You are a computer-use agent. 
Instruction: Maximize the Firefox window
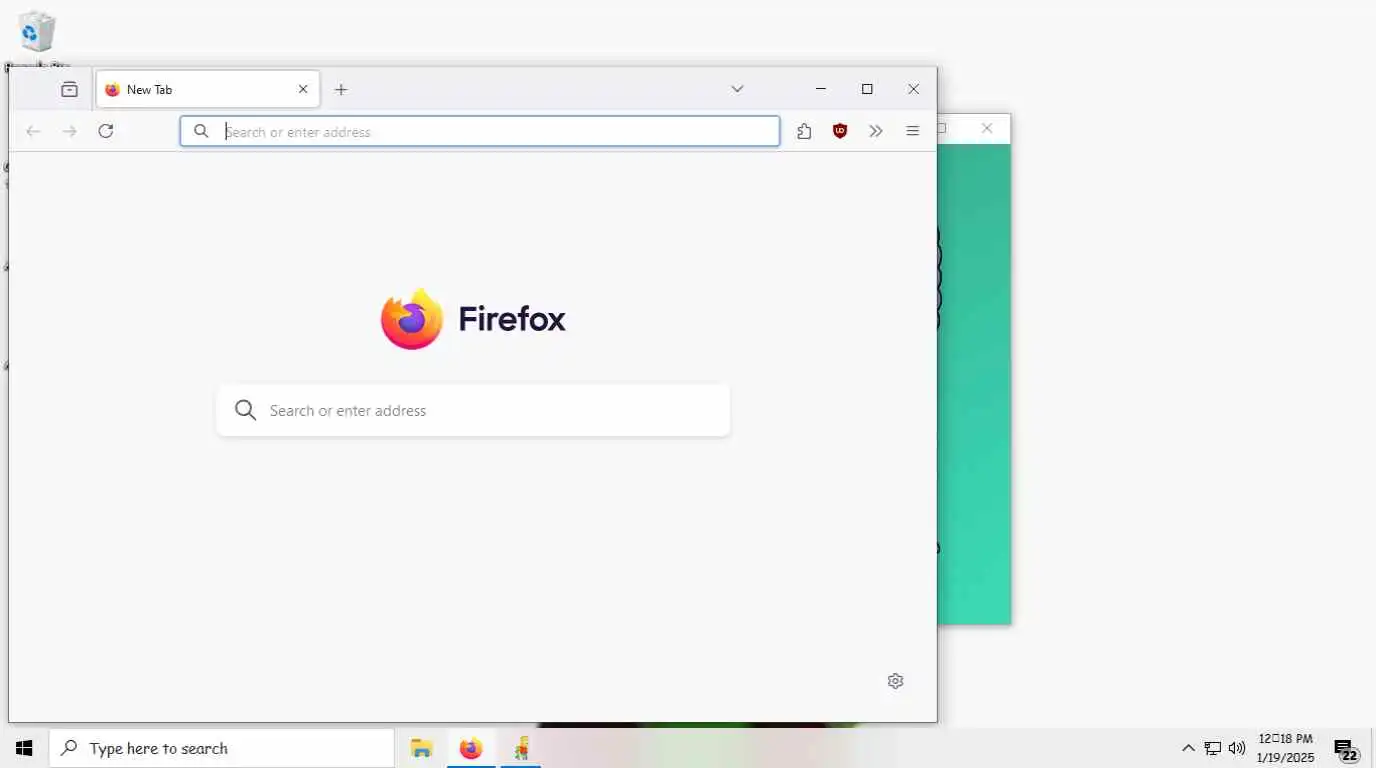(867, 89)
